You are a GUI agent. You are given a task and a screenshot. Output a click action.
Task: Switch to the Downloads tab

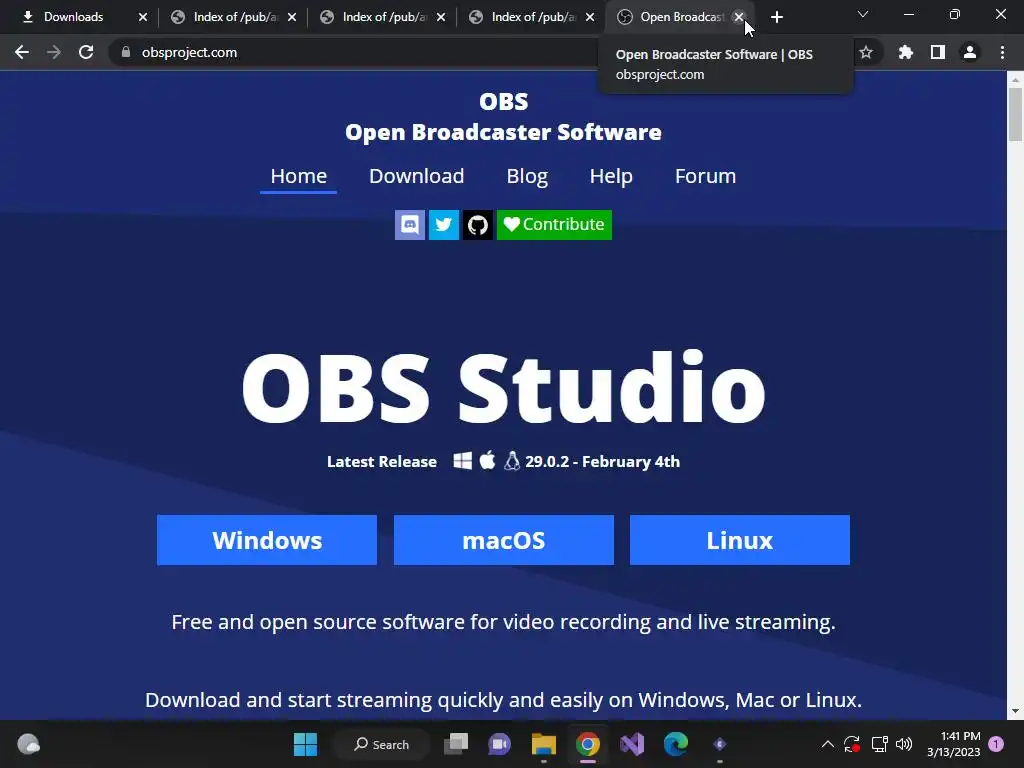pos(74,17)
